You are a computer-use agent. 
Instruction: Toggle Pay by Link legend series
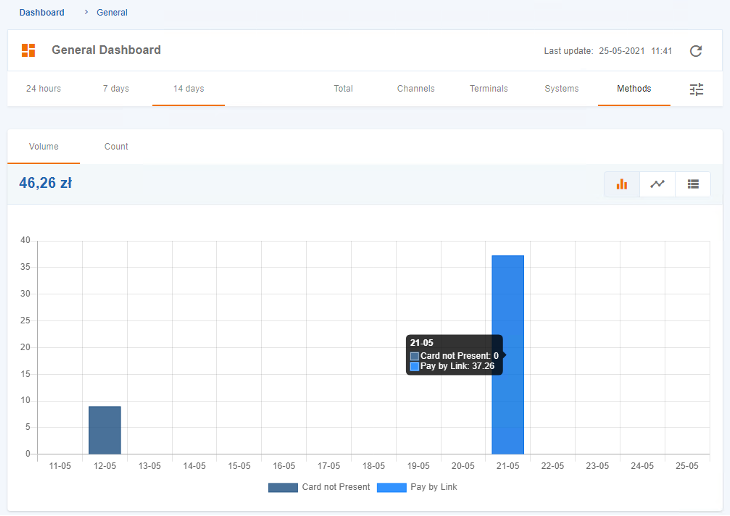pyautogui.click(x=419, y=487)
